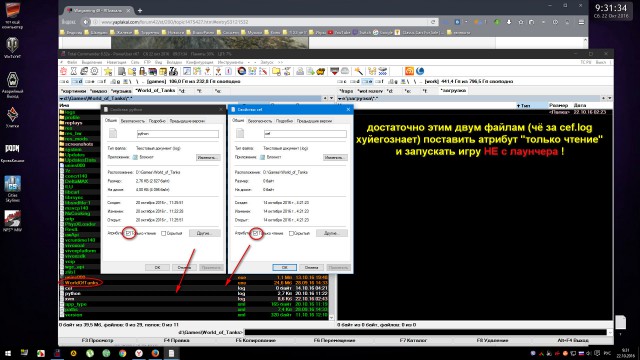Open drive f in the left panel
The height and width of the screenshot is (360, 640).
point(102,82)
